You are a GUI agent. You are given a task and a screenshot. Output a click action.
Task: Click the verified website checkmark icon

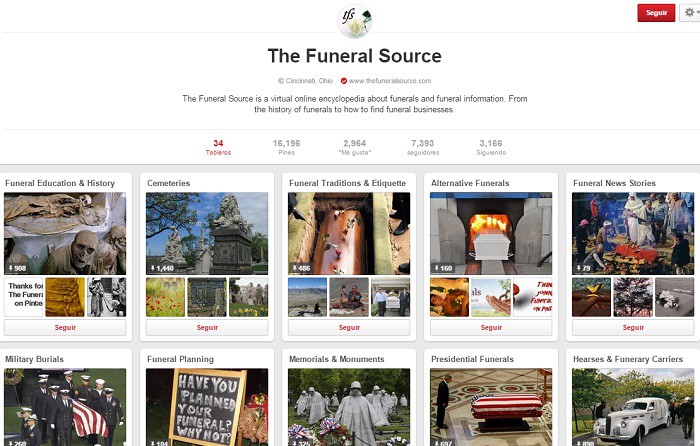pos(344,81)
